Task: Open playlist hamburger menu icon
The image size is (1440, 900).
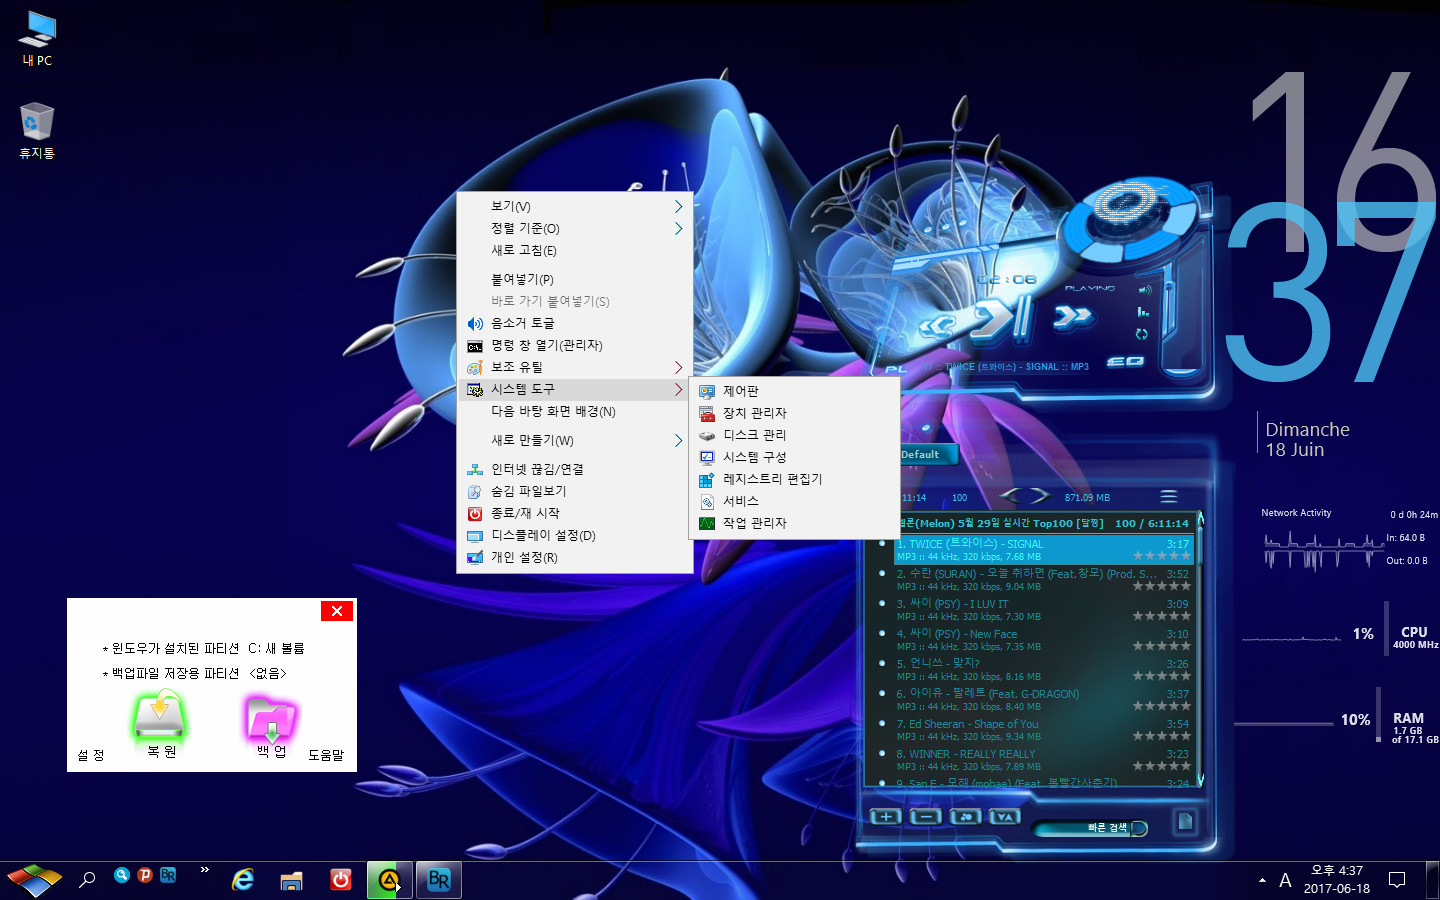Action: 1168,497
